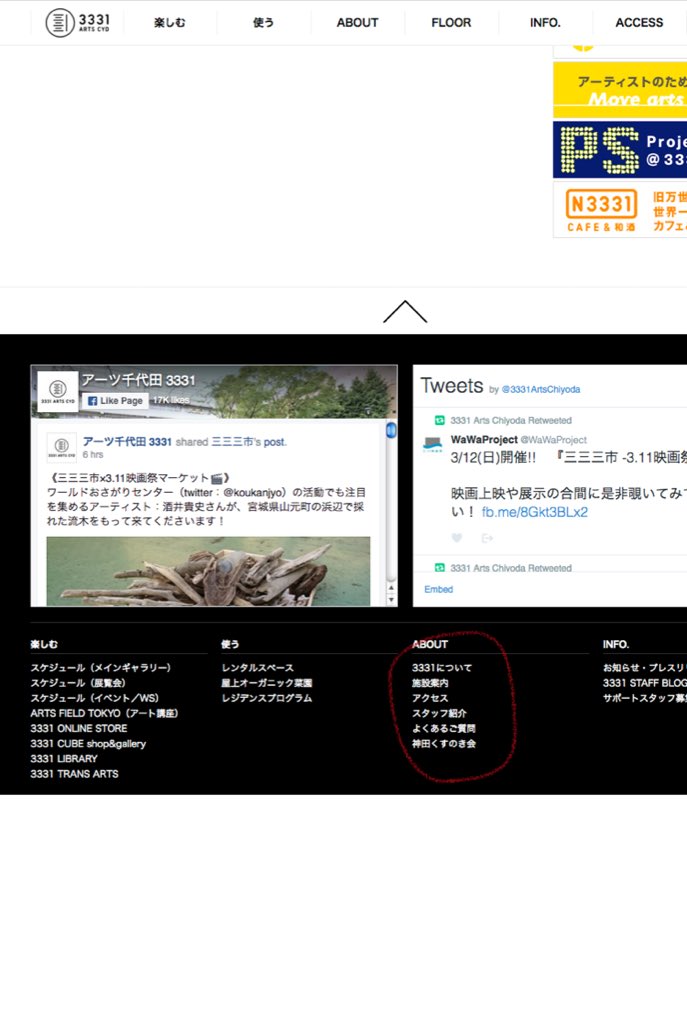687x1024 pixels.
Task: Click the Facebook widget scroll down arrow
Action: (391, 600)
